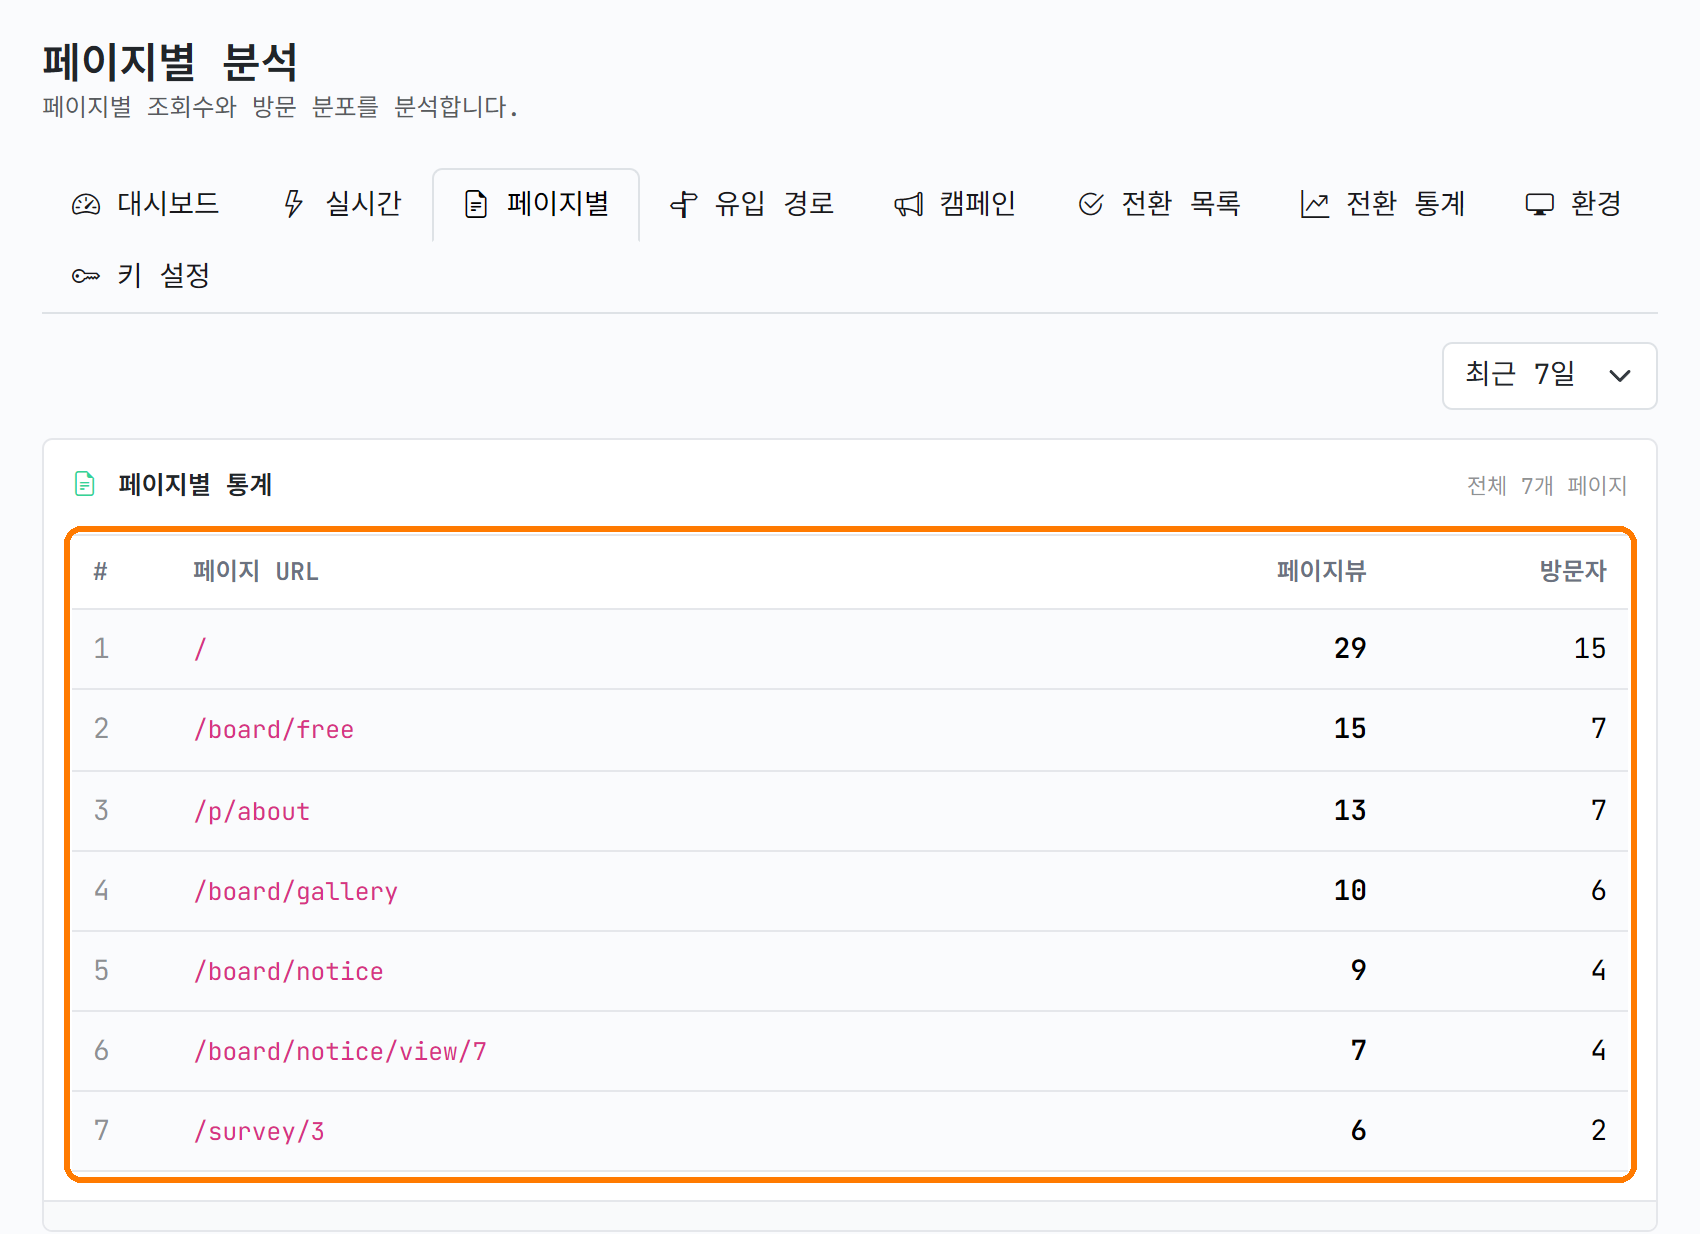Click the checkmark circle 전환 목록 icon

pos(1091,205)
